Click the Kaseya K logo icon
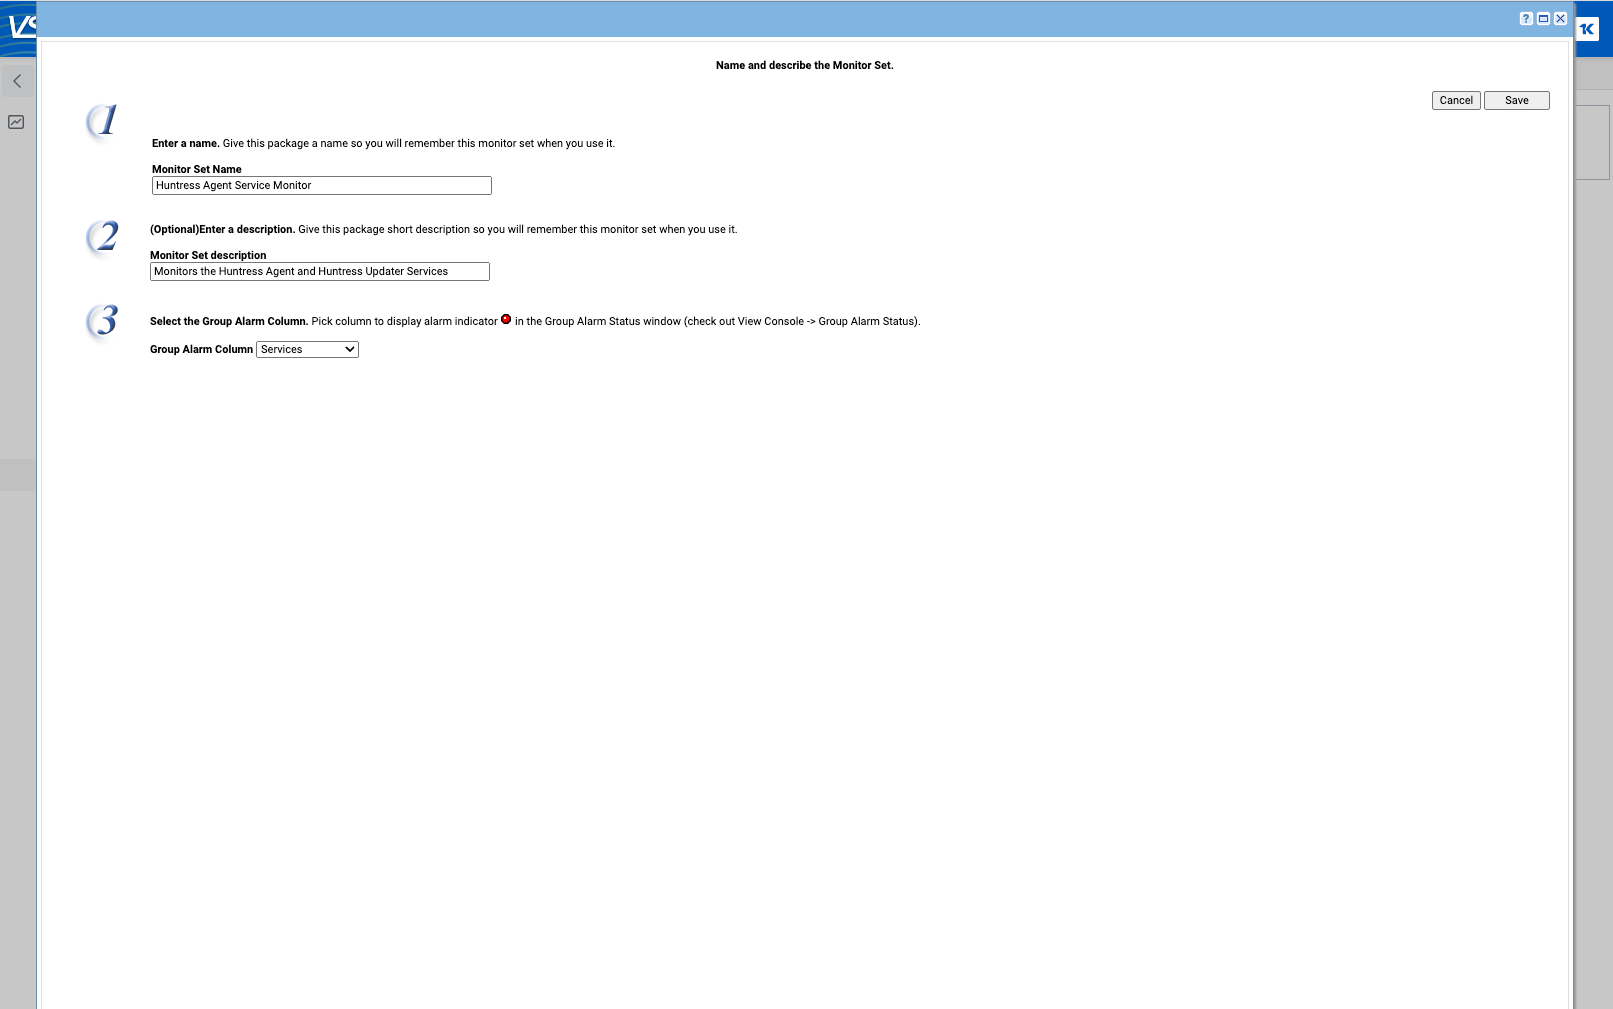This screenshot has width=1613, height=1009. pyautogui.click(x=1587, y=29)
